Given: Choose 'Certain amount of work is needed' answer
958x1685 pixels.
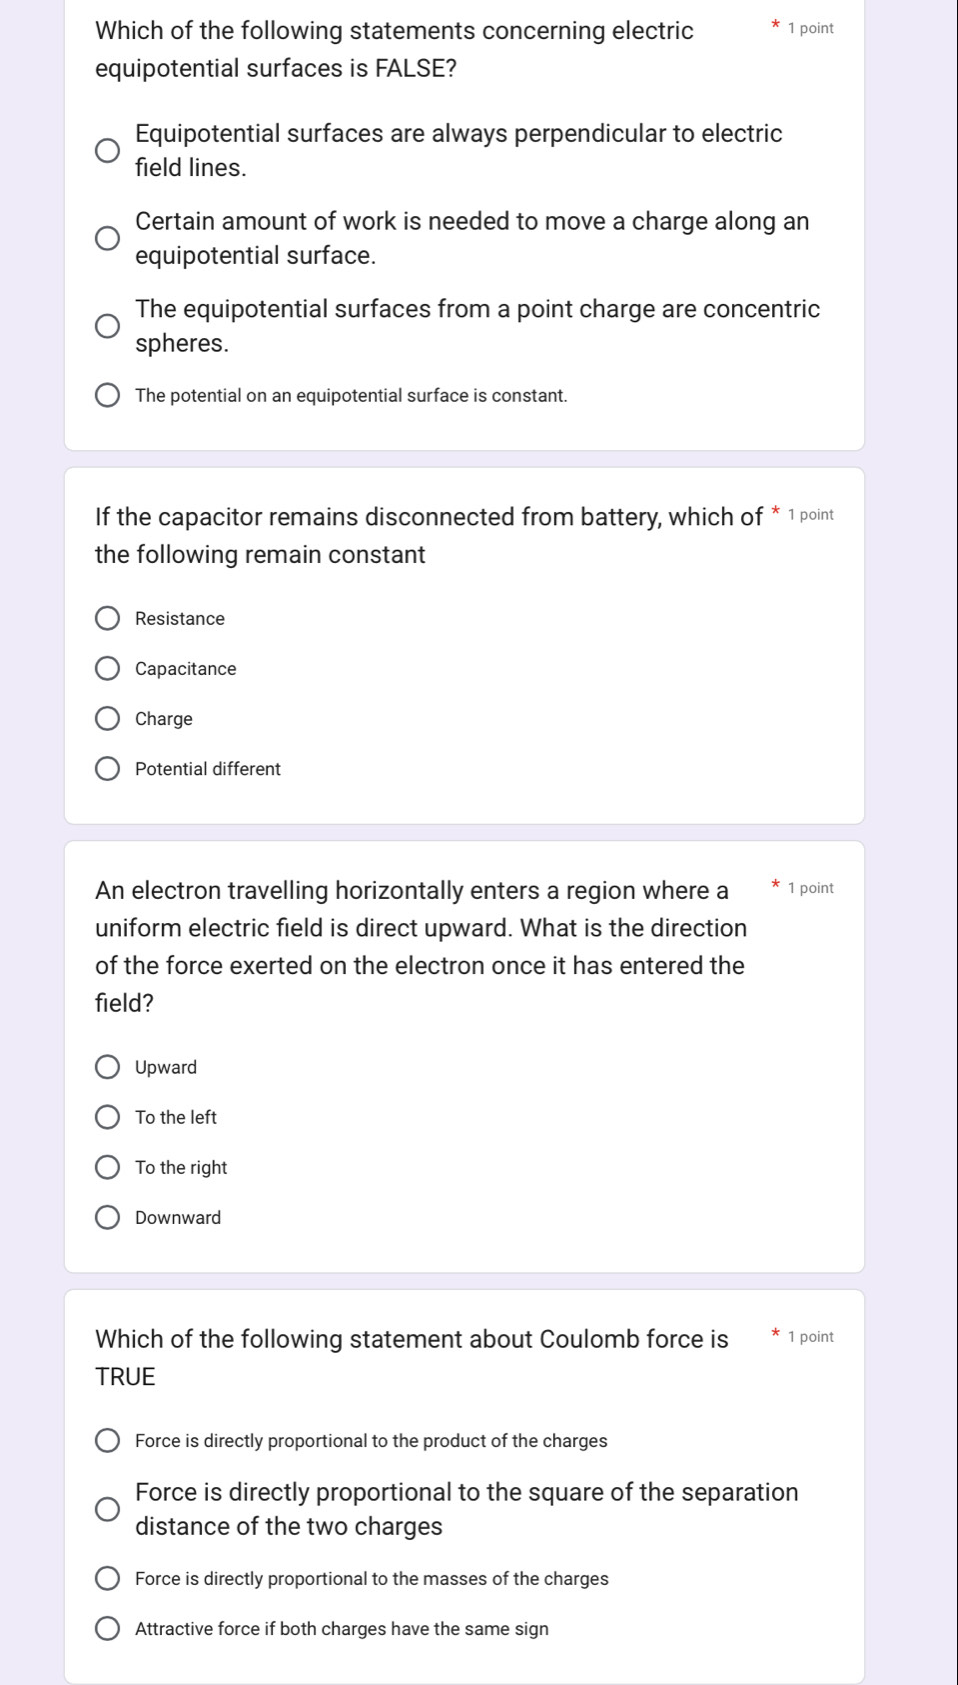Looking at the screenshot, I should (107, 239).
